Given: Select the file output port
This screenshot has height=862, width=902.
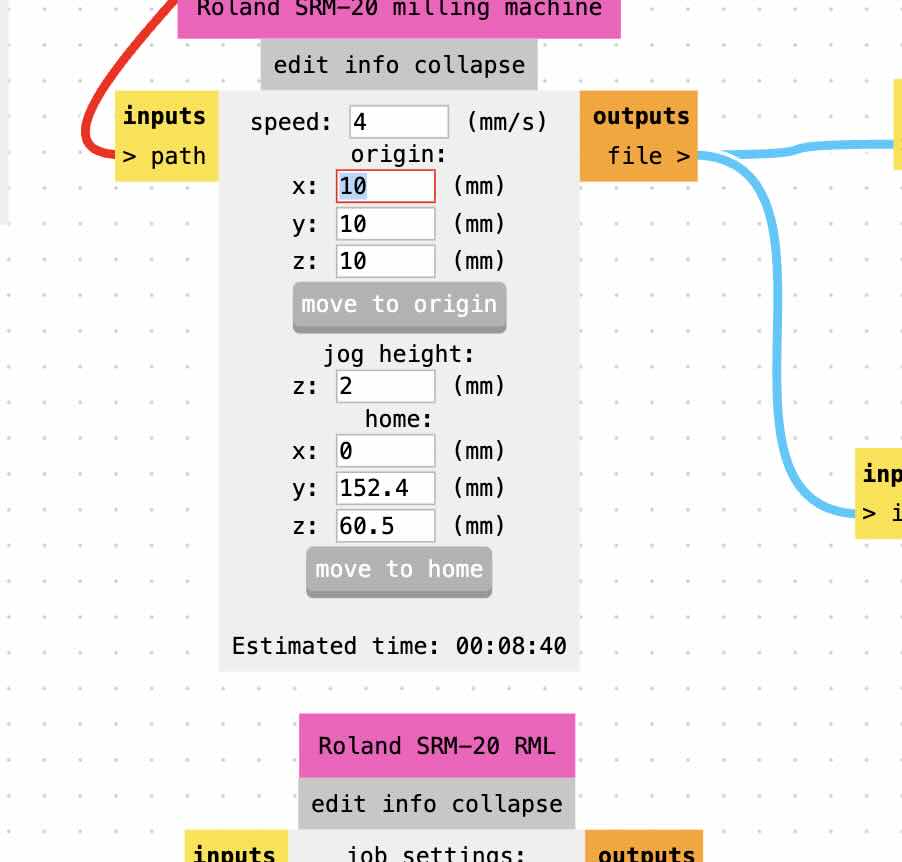Looking at the screenshot, I should 646,156.
